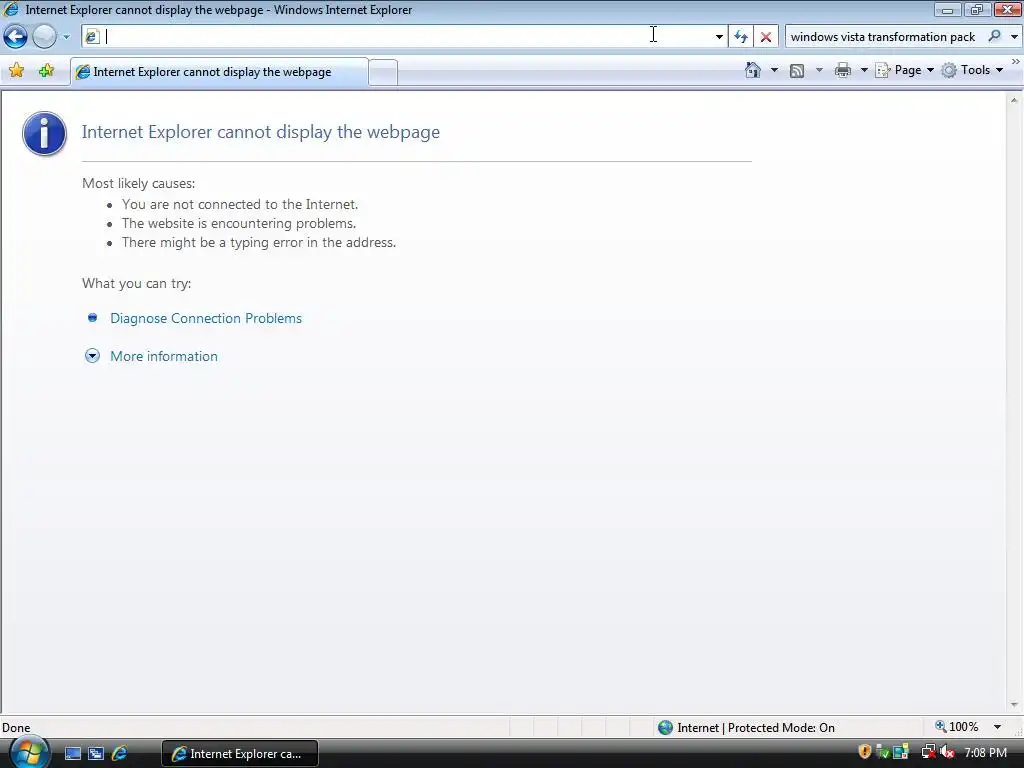Click the error heading Internet Explorer cannot display the webpage
The width and height of the screenshot is (1024, 768).
pos(261,132)
